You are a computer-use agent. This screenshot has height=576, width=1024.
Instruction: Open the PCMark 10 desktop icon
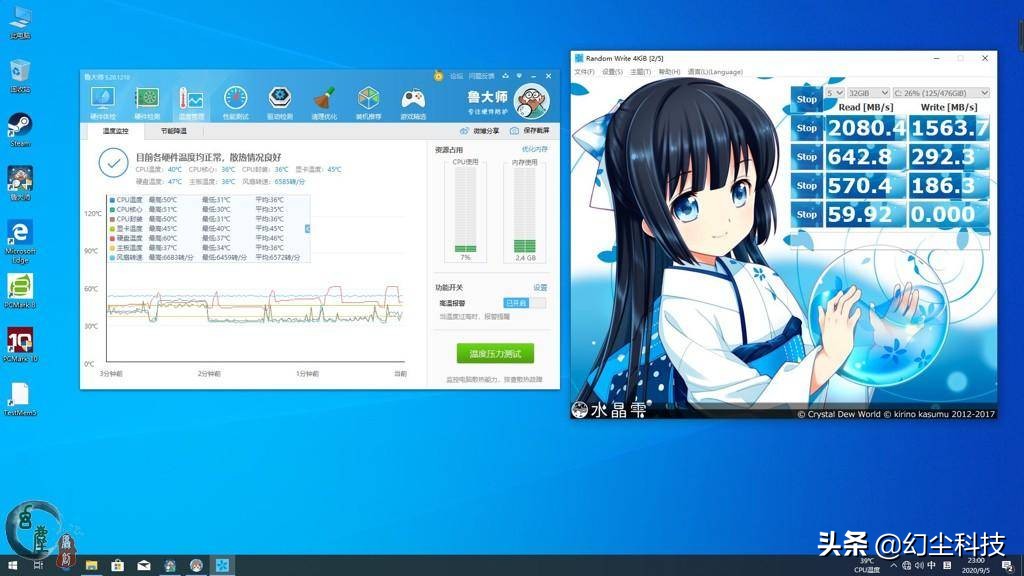click(20, 345)
